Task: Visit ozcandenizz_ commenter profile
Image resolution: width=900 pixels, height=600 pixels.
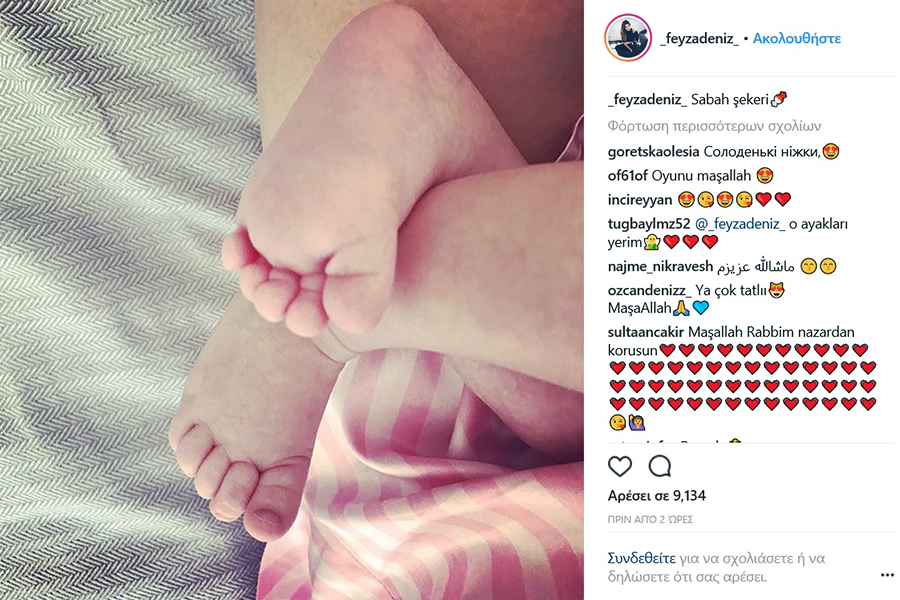Action: pyautogui.click(x=650, y=291)
